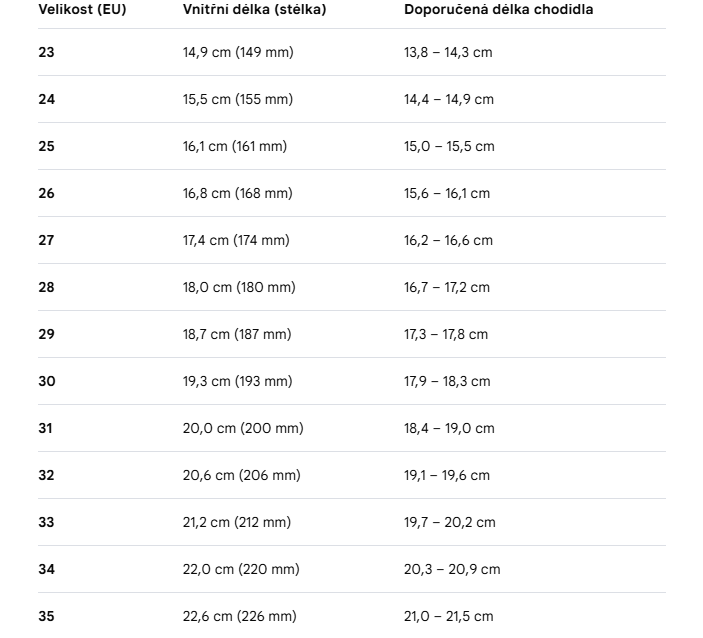This screenshot has height=638, width=703.
Task: Select the size 31 row label
Action: coord(45,428)
